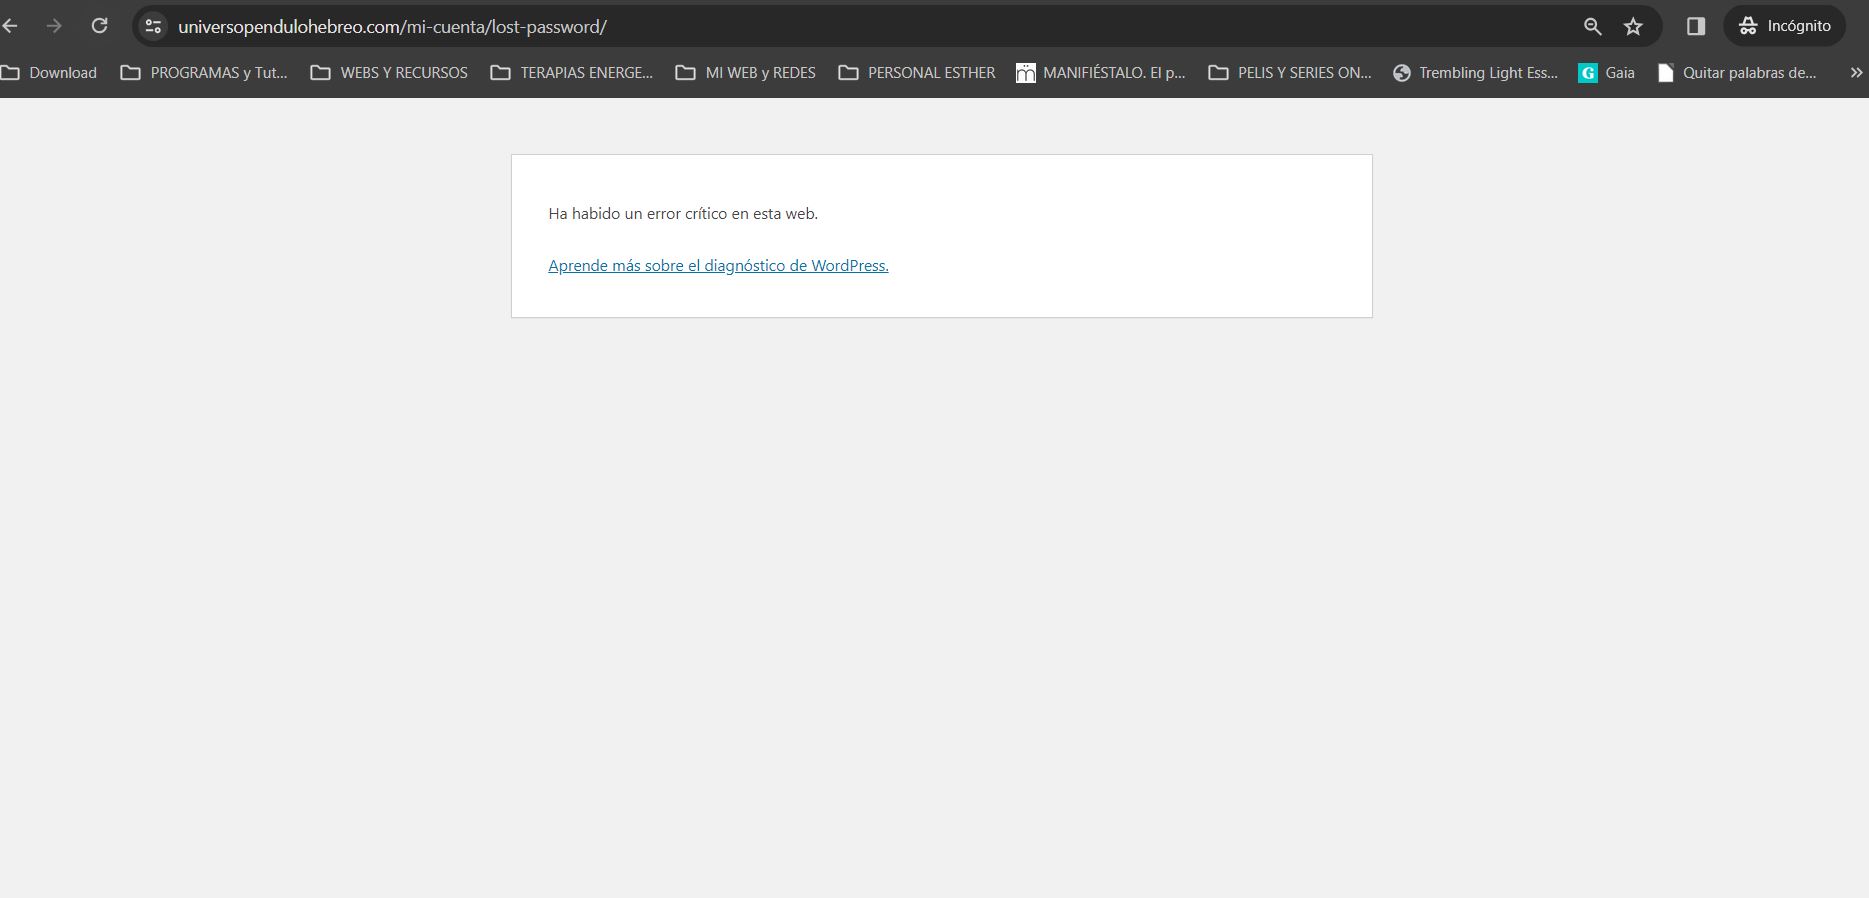Open the MI WEB y REDES bookmarks folder
The width and height of the screenshot is (1869, 898).
(x=746, y=73)
